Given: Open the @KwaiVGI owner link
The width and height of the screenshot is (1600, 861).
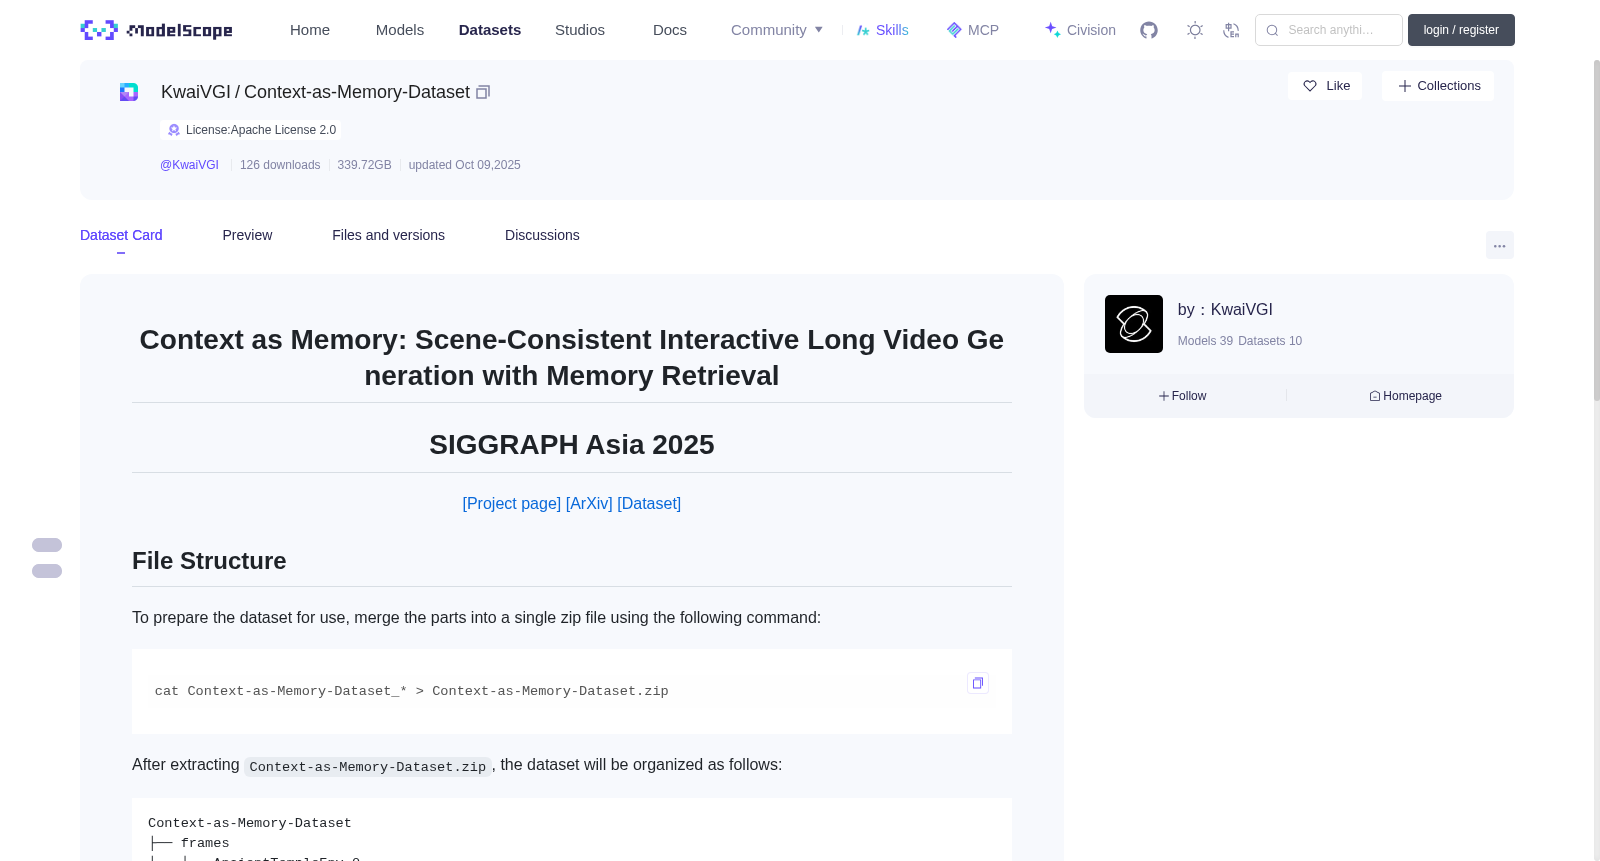Looking at the screenshot, I should pos(189,165).
